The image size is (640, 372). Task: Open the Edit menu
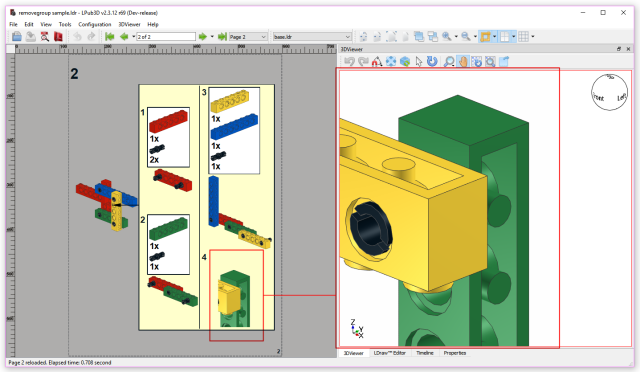coord(29,25)
